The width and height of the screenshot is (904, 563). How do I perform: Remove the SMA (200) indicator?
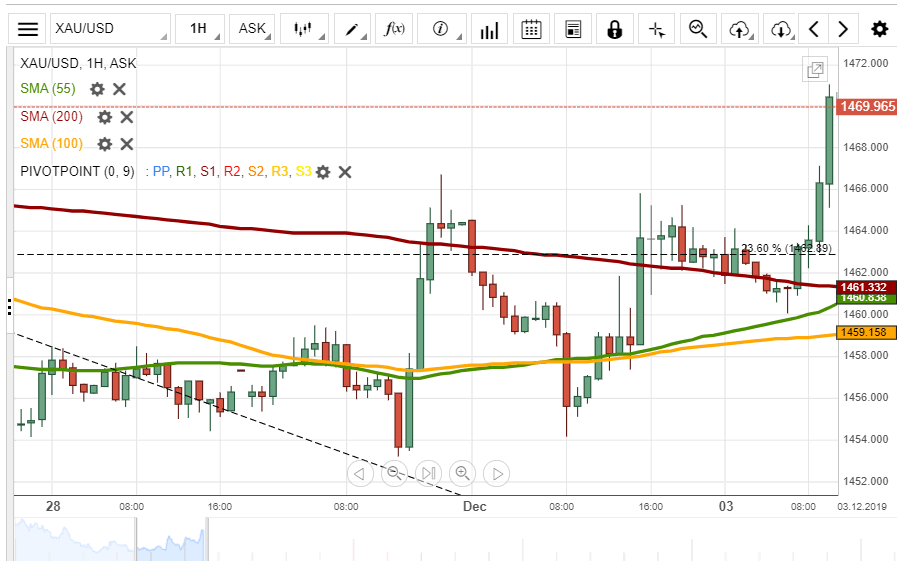pyautogui.click(x=127, y=117)
